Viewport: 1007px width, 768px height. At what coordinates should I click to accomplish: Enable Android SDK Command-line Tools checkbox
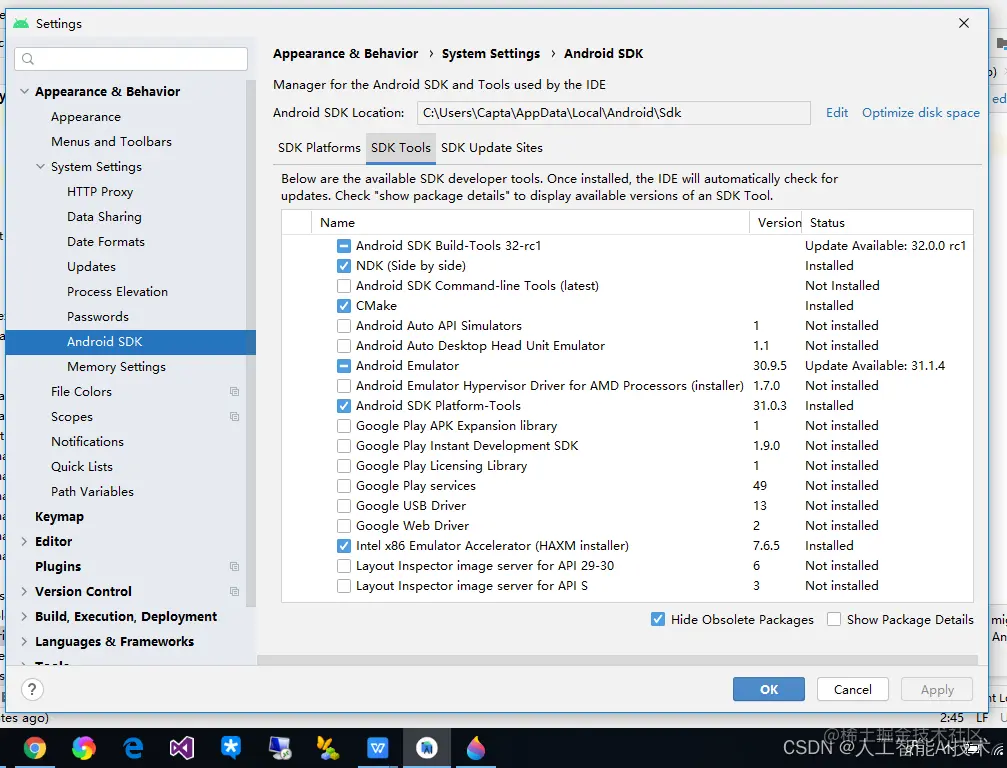[344, 286]
